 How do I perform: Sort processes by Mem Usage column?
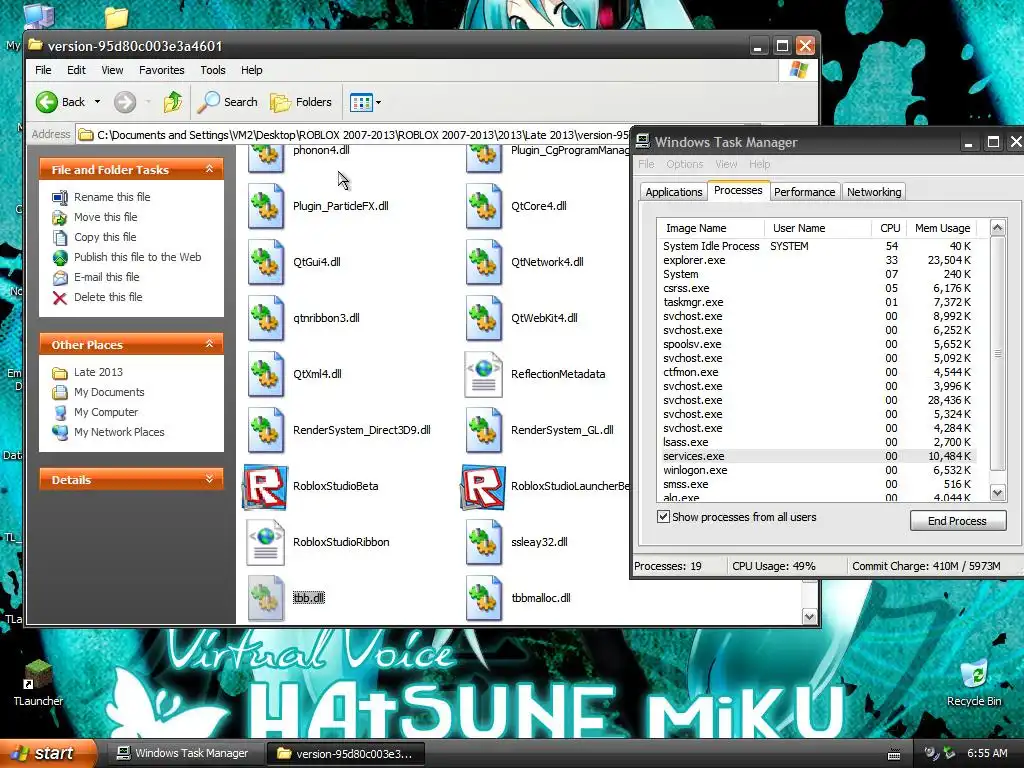click(942, 228)
